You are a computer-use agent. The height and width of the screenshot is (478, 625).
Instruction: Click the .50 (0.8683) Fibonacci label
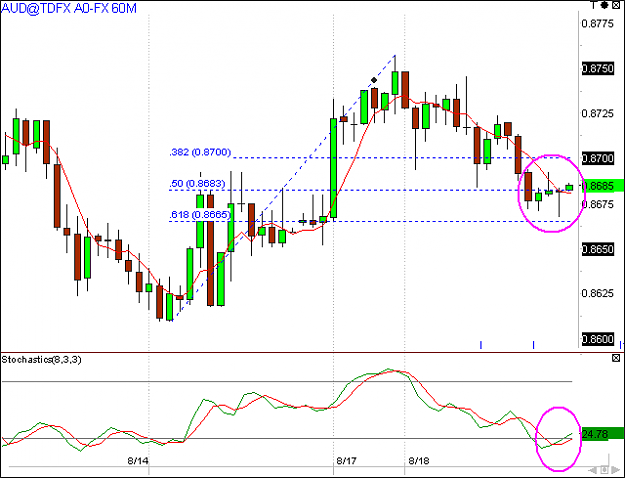[197, 184]
